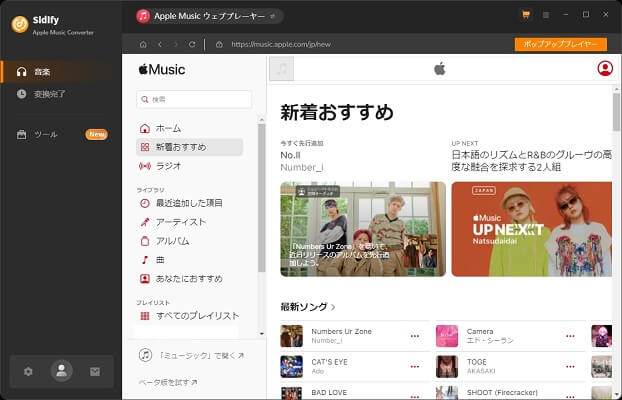The image size is (622, 400).
Task: Click artist name Number_i under No.II
Action: tap(302, 168)
